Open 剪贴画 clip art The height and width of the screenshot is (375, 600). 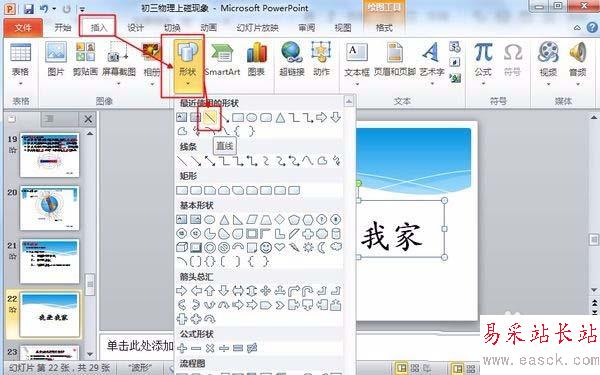(85, 59)
